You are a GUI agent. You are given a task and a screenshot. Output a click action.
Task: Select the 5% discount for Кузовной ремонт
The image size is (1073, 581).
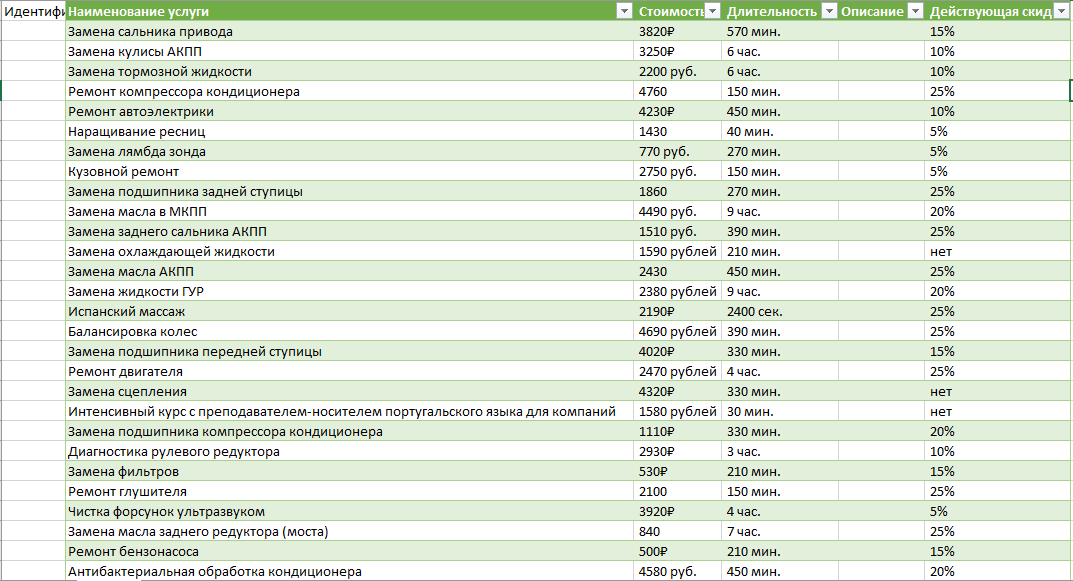998,171
